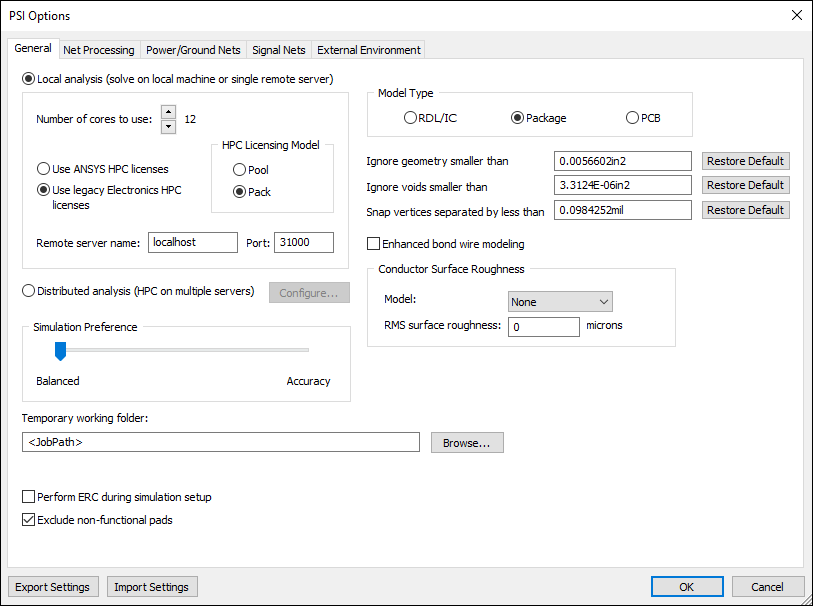
Task: Increase number of cores with up arrow
Action: (168, 112)
